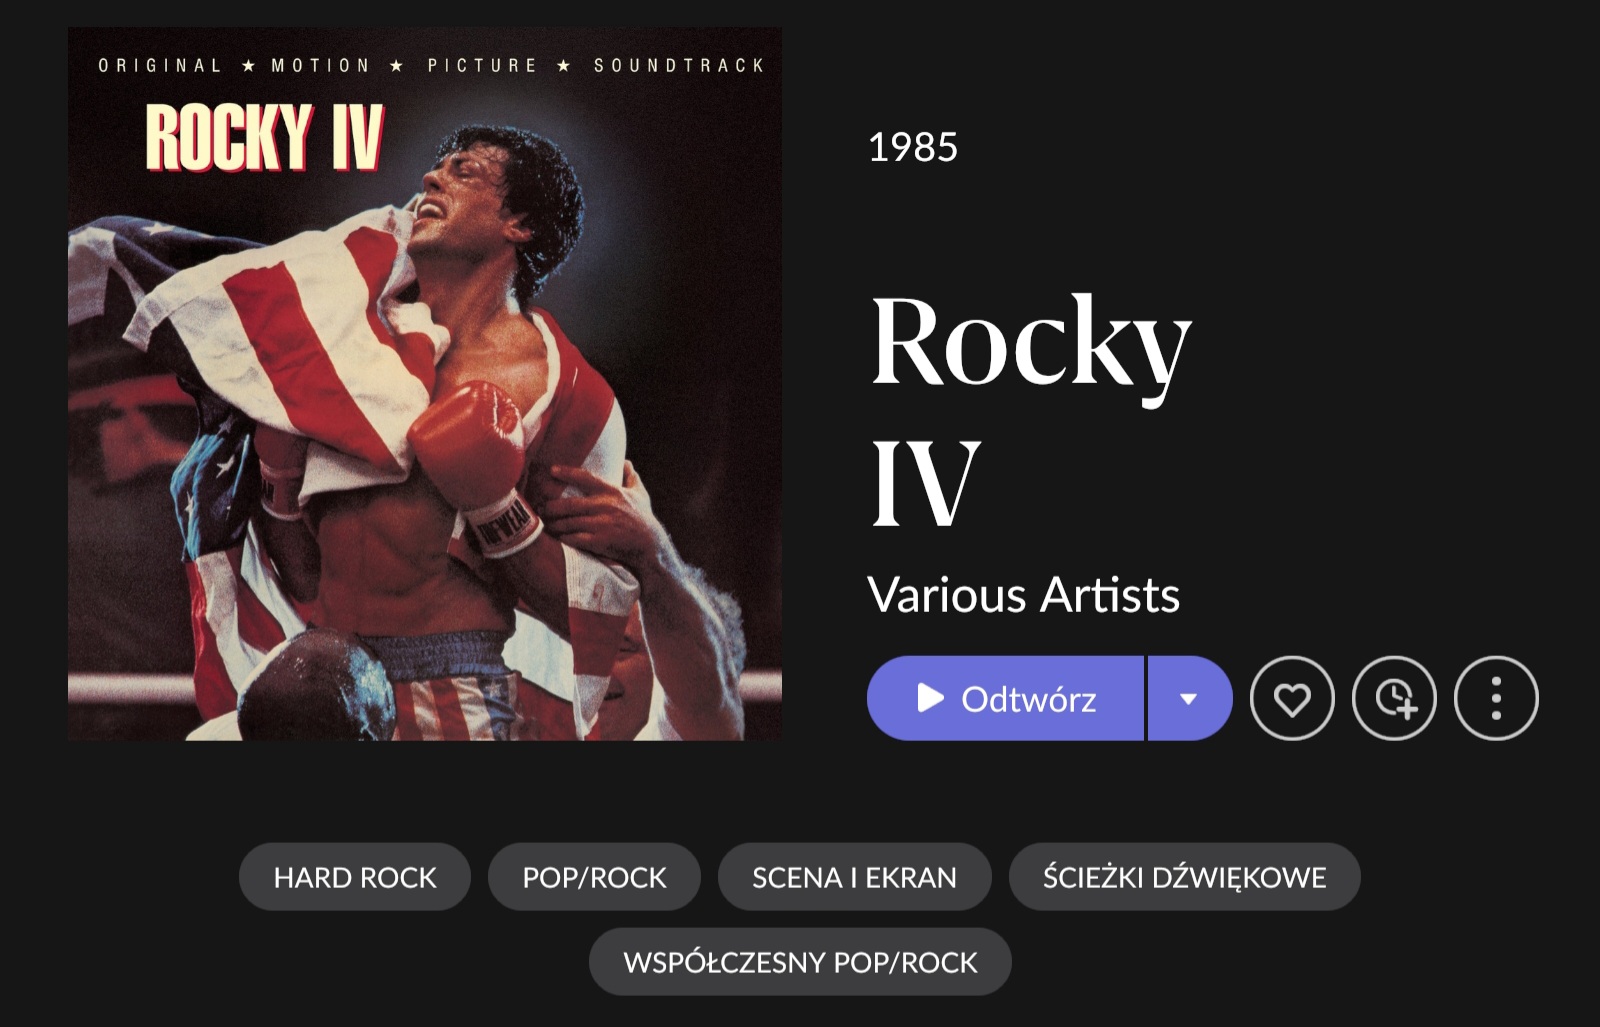1600x1027 pixels.
Task: Start playback with the Odtwórz button
Action: tap(1005, 698)
